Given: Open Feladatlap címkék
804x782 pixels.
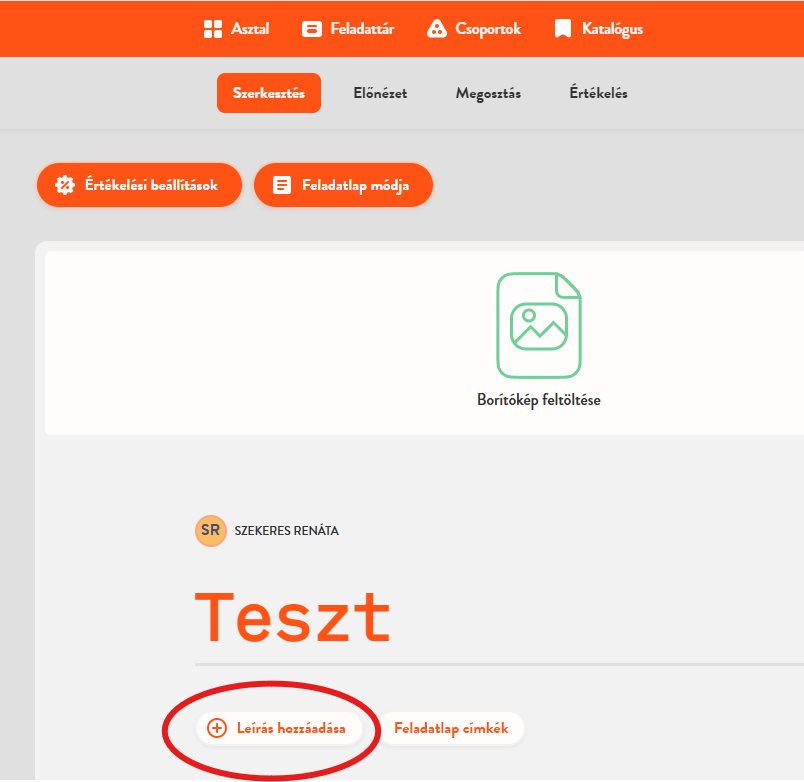Looking at the screenshot, I should [x=451, y=728].
